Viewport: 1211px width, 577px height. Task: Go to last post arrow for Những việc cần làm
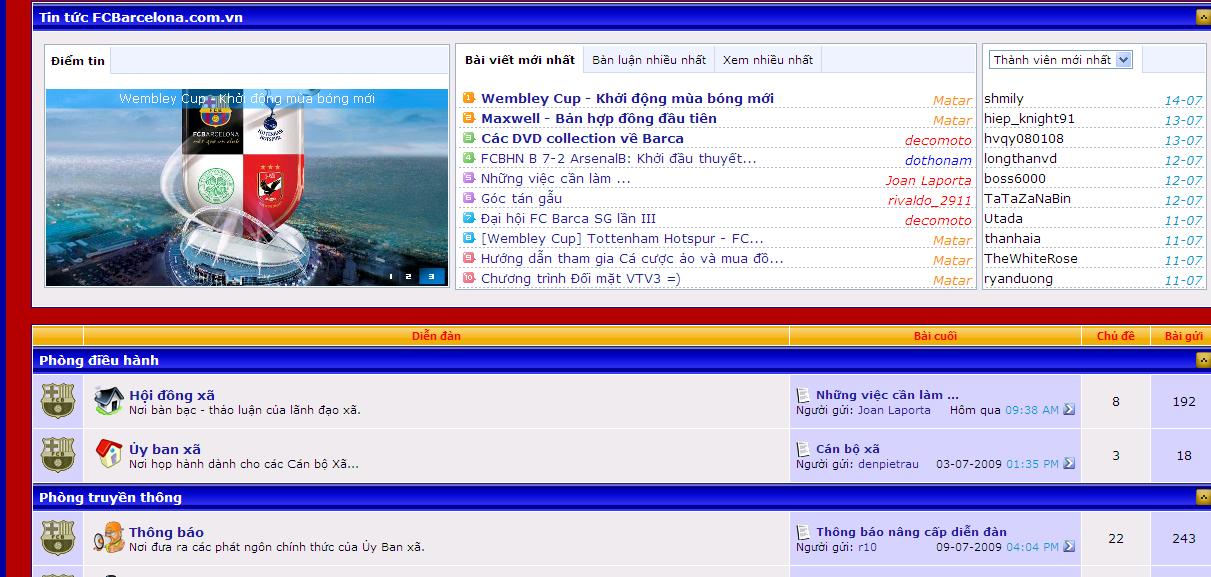coord(1069,410)
